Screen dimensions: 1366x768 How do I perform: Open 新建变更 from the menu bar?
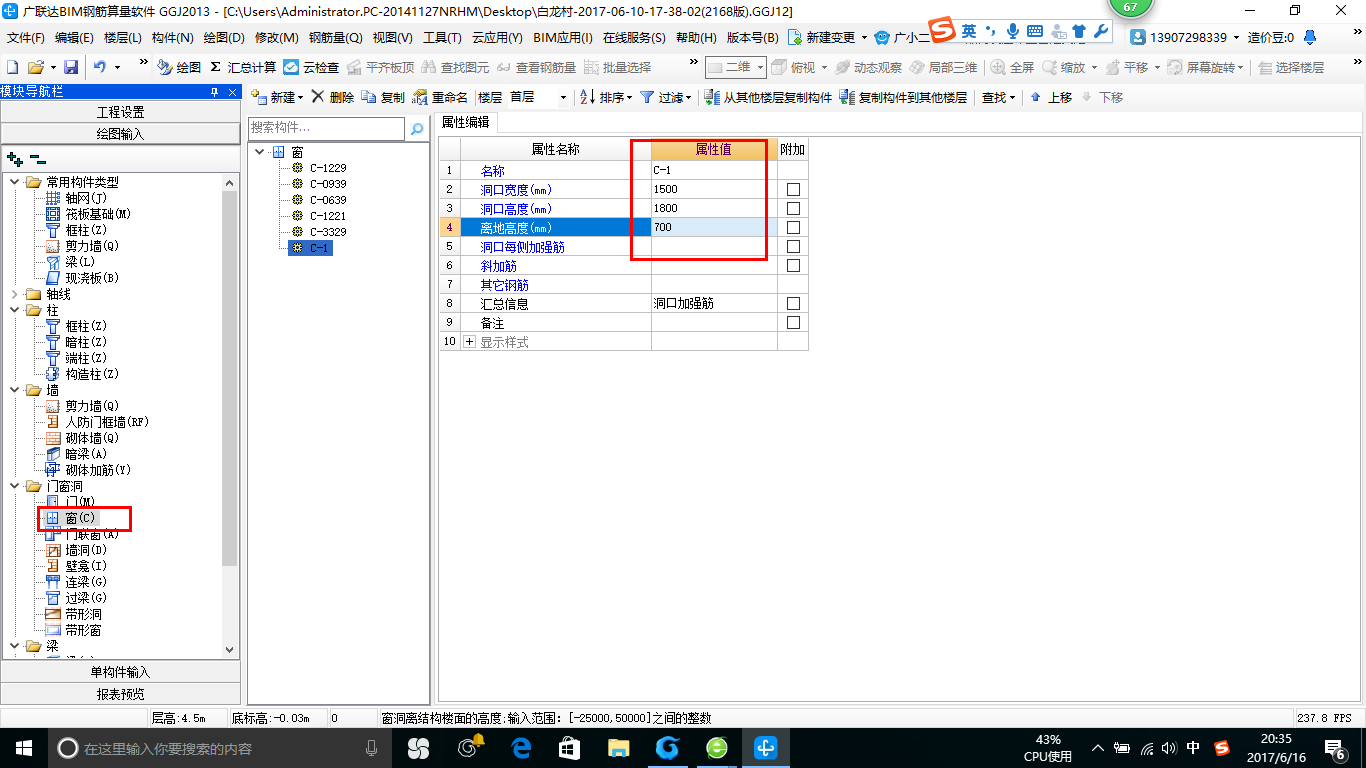[x=828, y=37]
